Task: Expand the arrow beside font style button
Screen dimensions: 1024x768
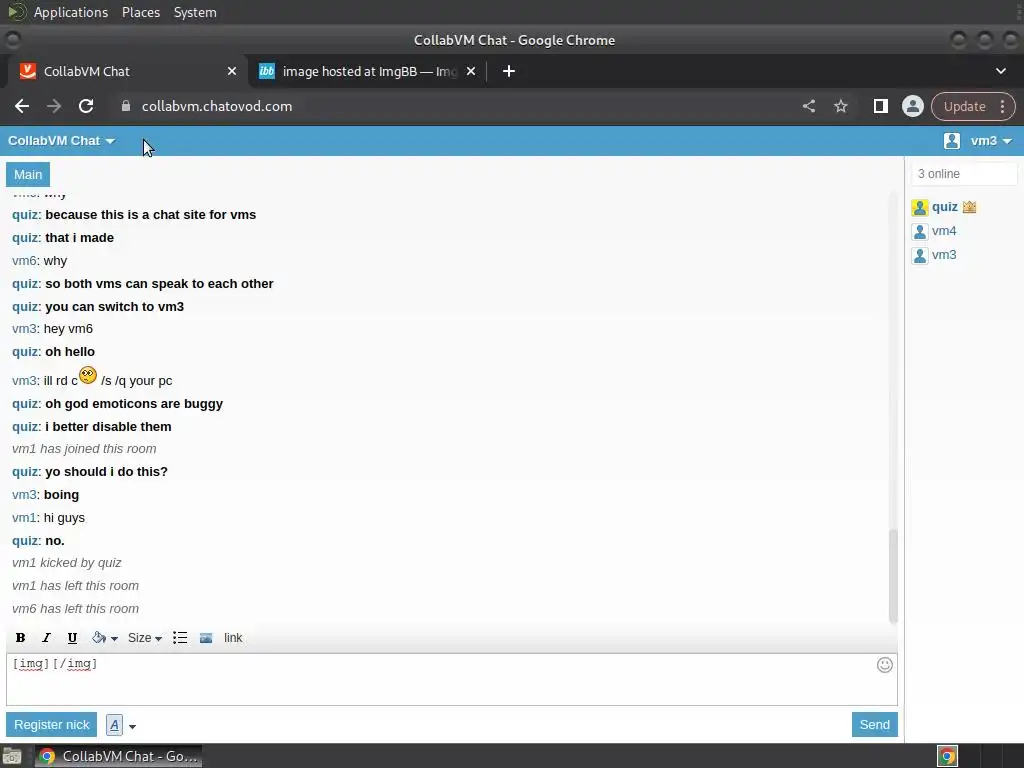Action: tap(132, 726)
